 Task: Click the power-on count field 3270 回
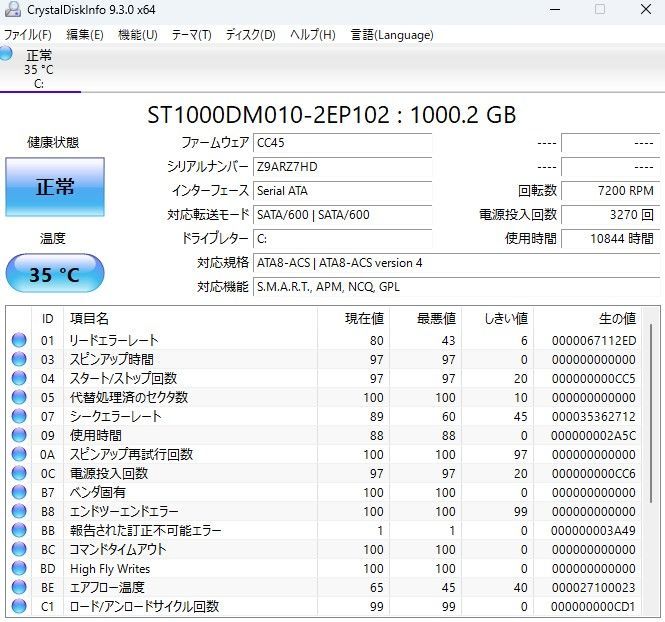(x=610, y=215)
